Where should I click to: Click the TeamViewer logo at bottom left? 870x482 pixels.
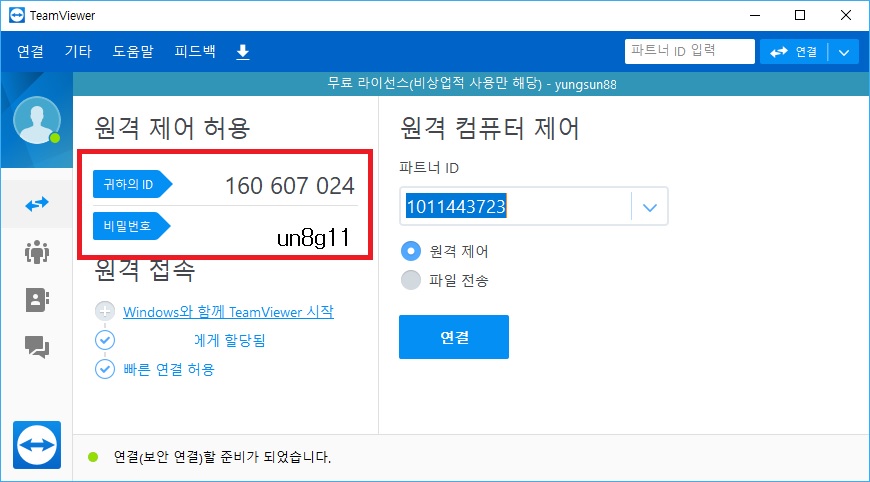(37, 445)
